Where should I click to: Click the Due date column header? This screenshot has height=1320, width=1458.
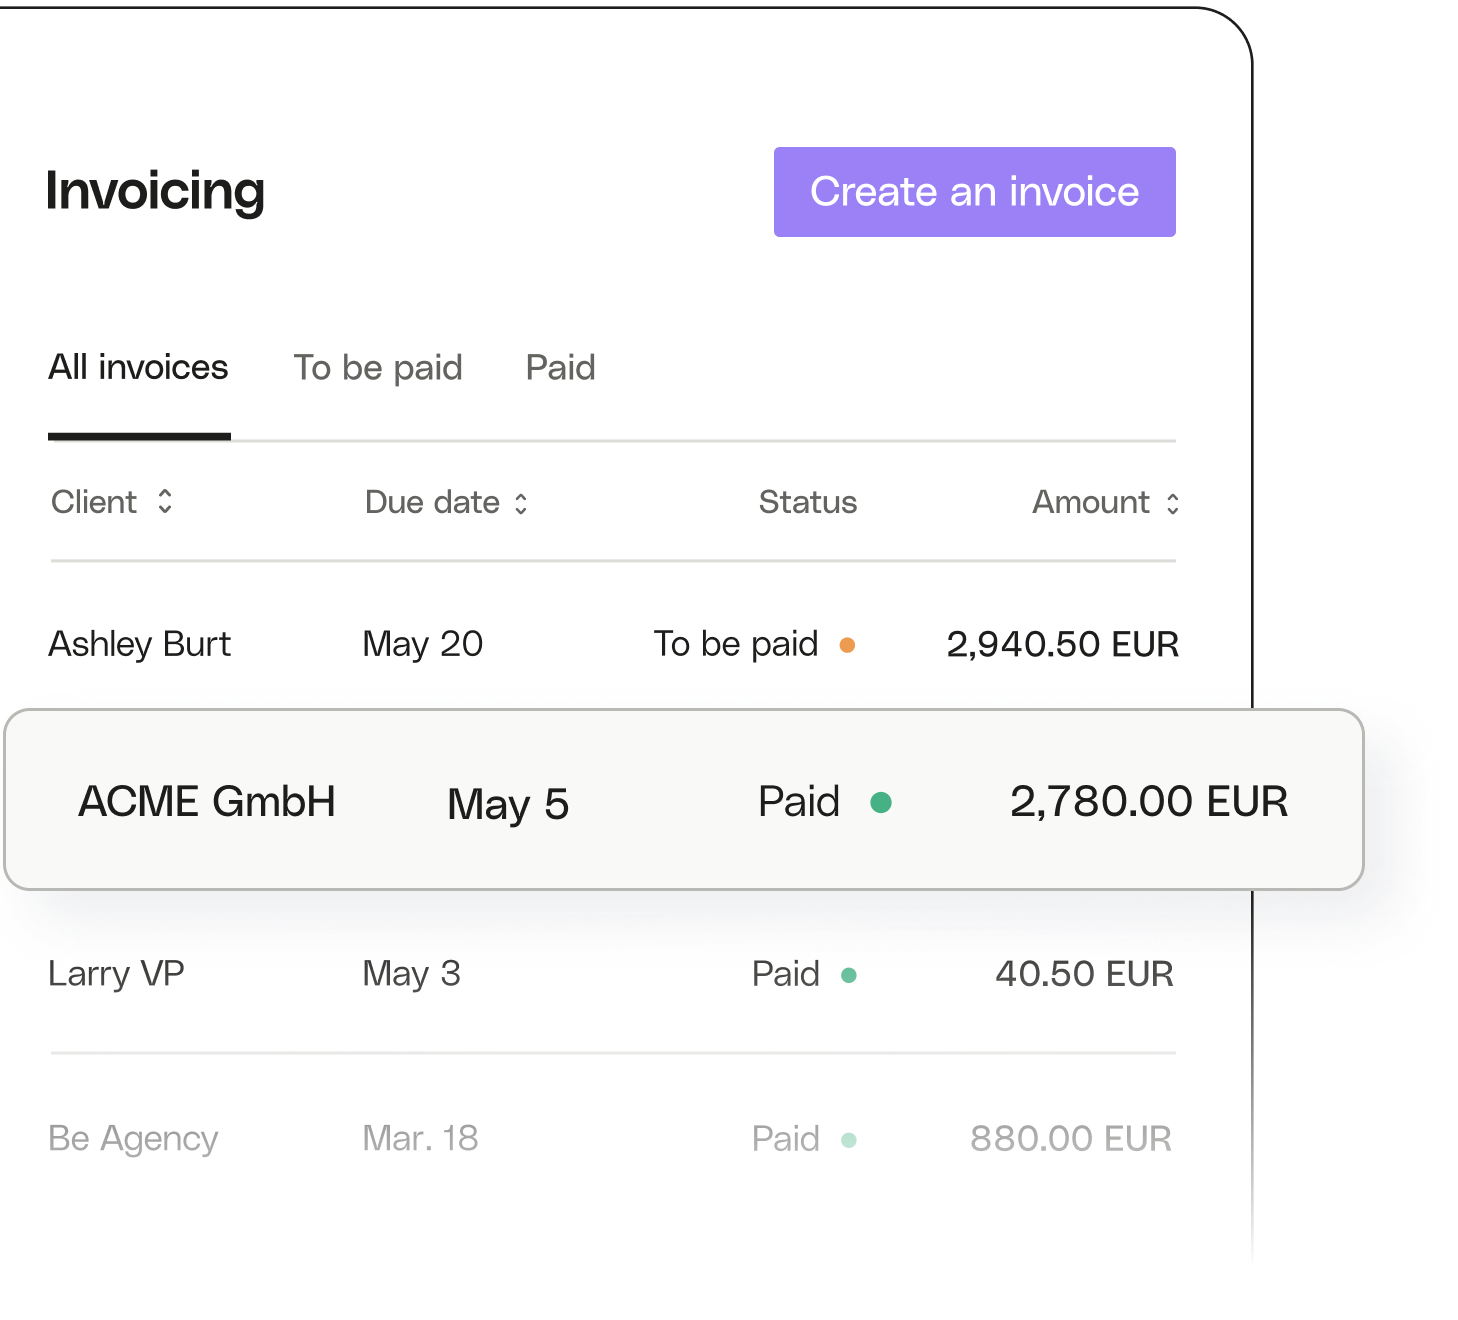tap(432, 502)
